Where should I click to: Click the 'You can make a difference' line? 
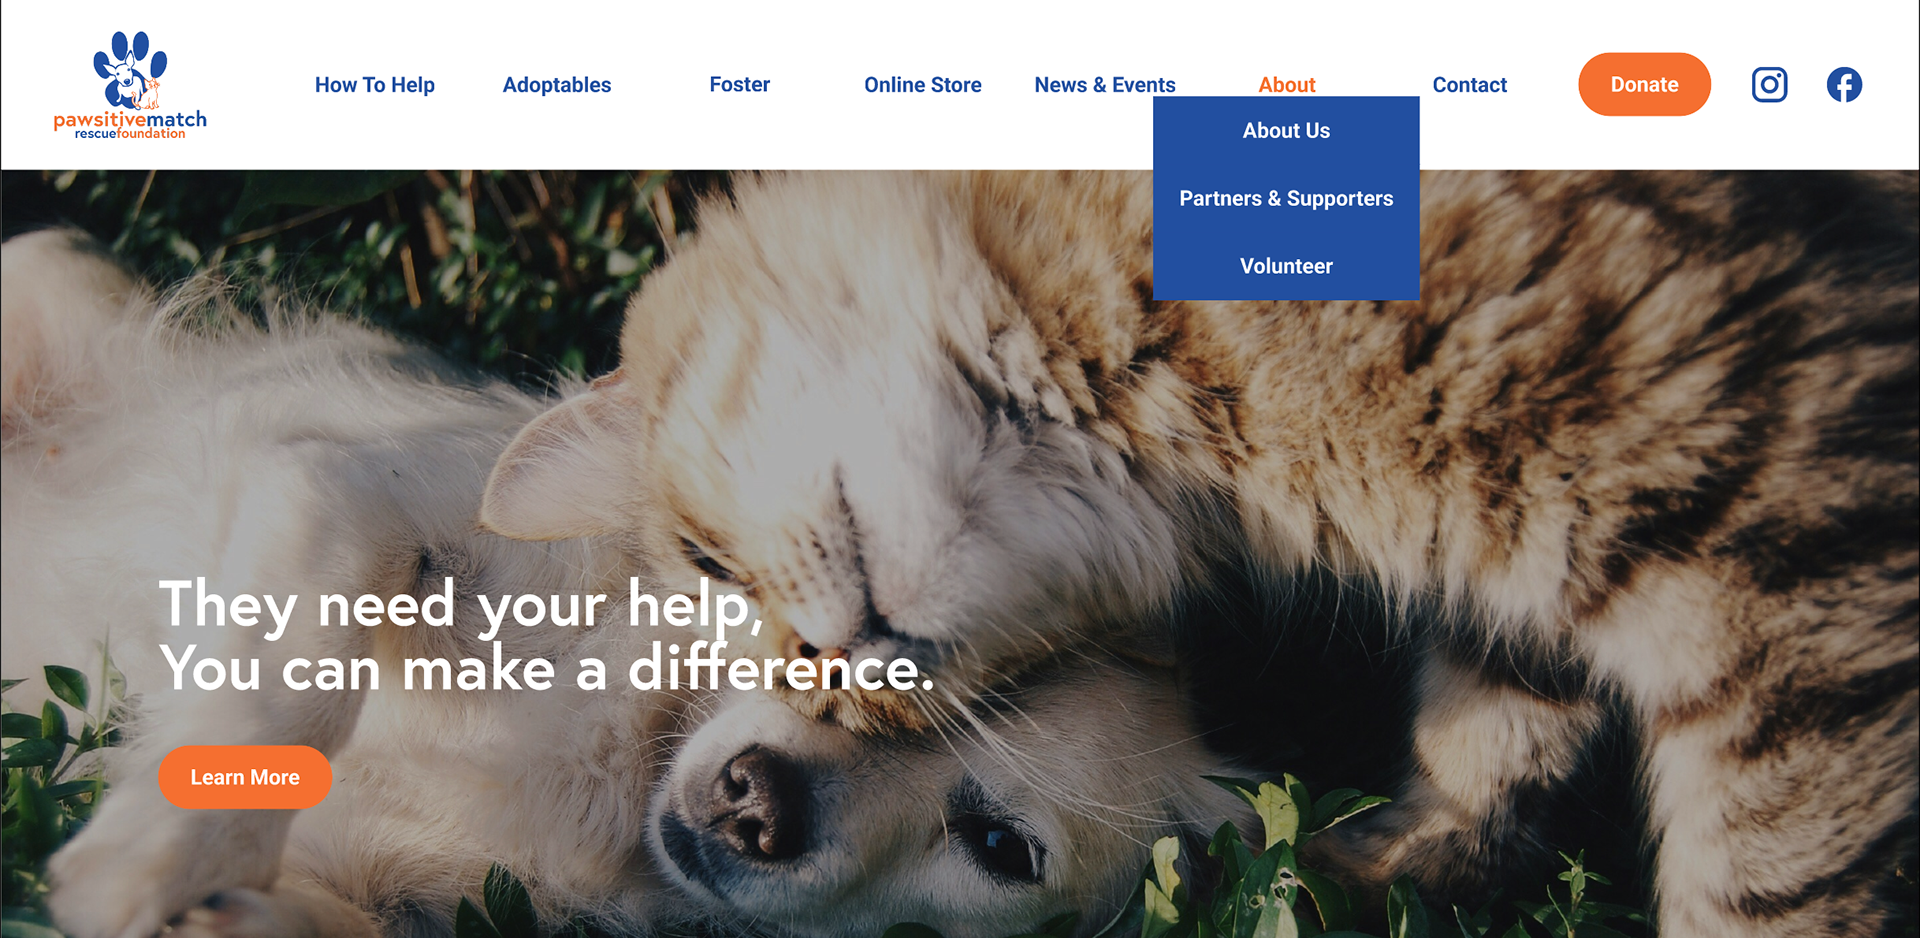[547, 669]
